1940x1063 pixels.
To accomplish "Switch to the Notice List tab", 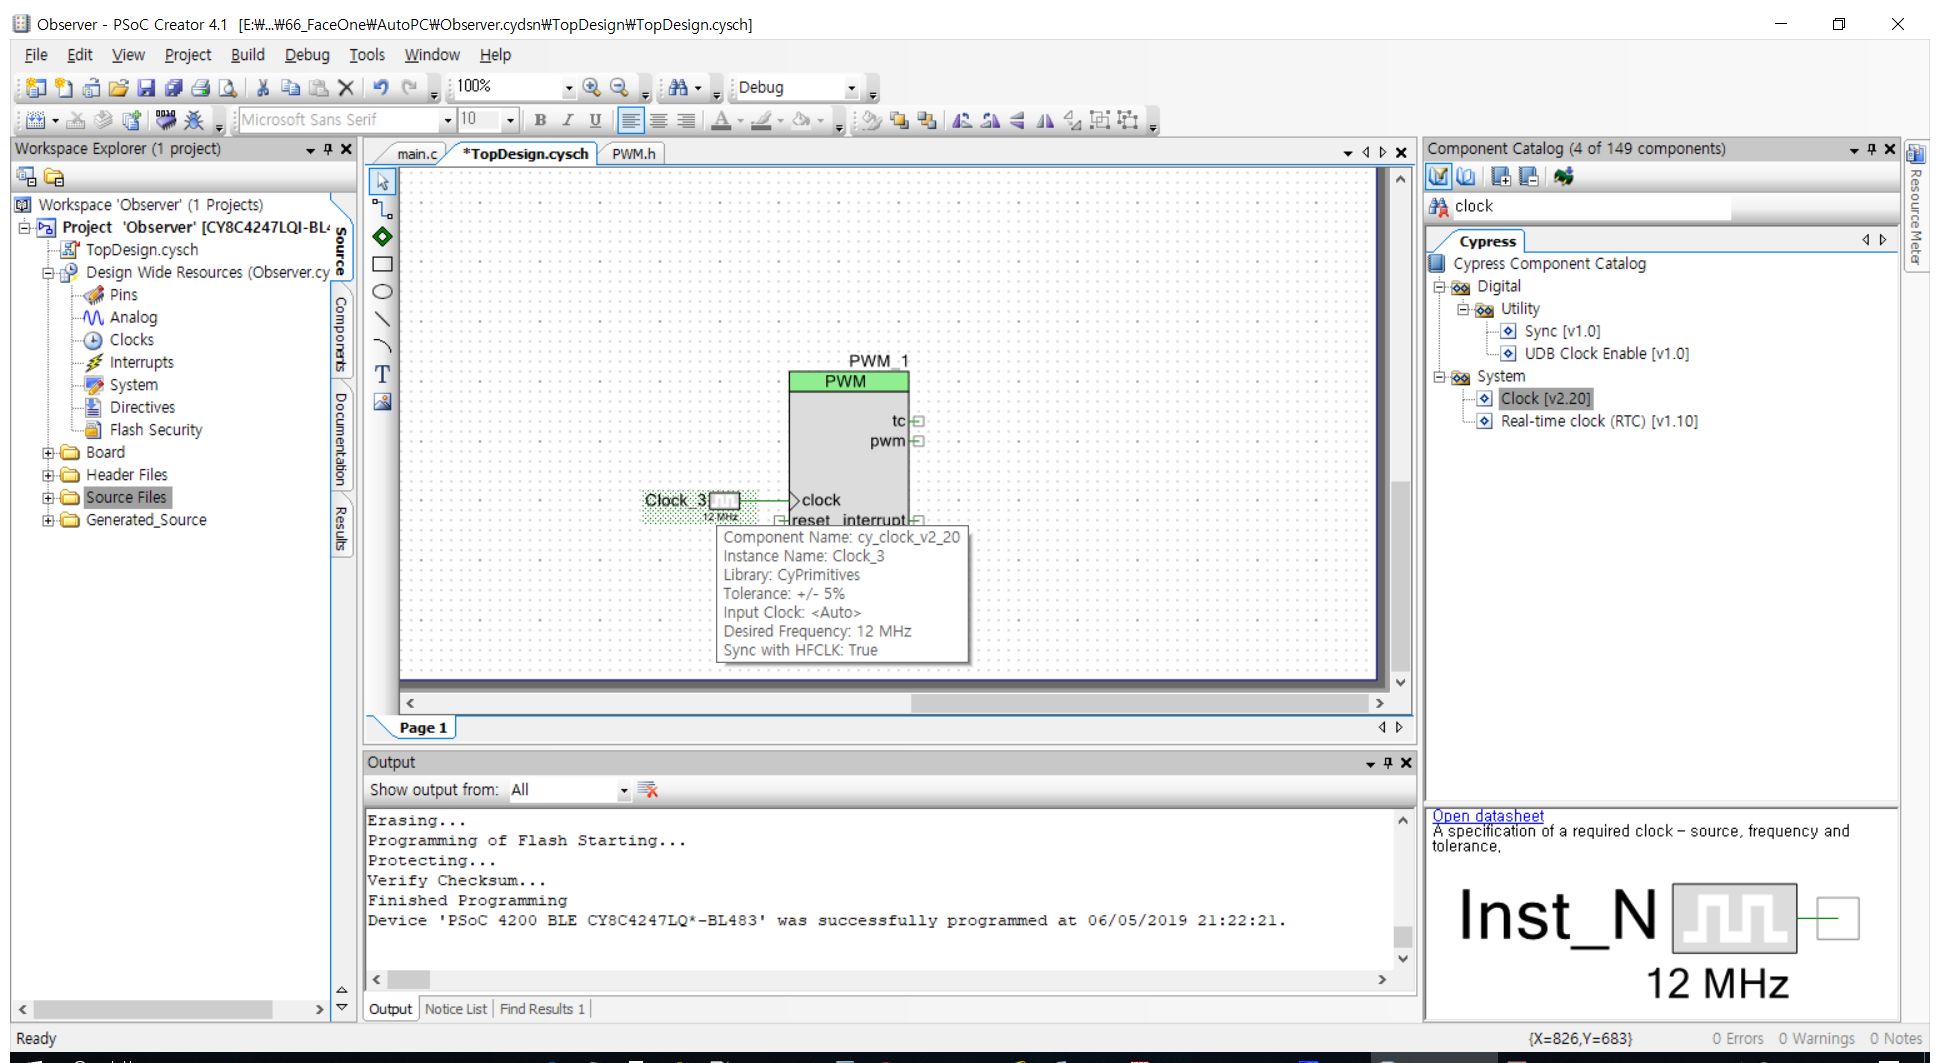I will [x=456, y=1009].
